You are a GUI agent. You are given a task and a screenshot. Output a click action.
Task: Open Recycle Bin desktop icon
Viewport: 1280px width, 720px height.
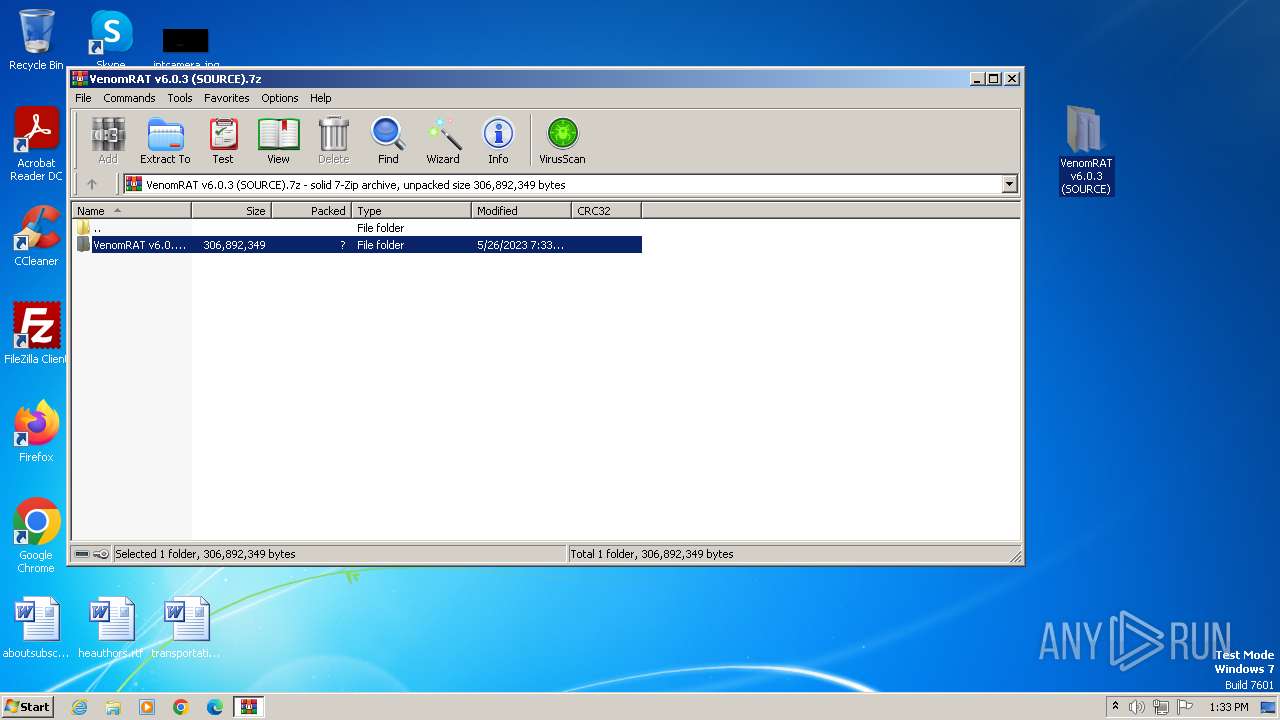pos(36,40)
